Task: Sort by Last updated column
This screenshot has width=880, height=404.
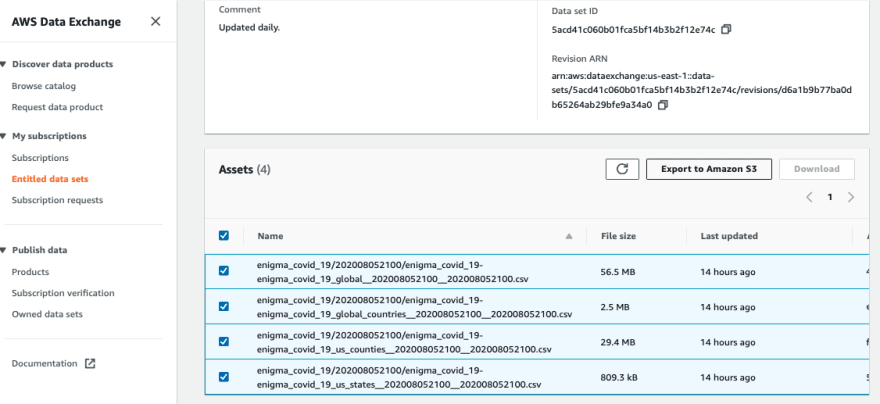Action: tap(729, 236)
